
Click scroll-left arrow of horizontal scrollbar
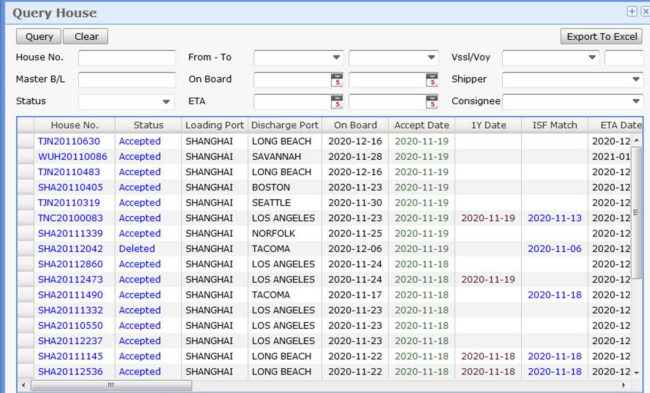point(24,385)
